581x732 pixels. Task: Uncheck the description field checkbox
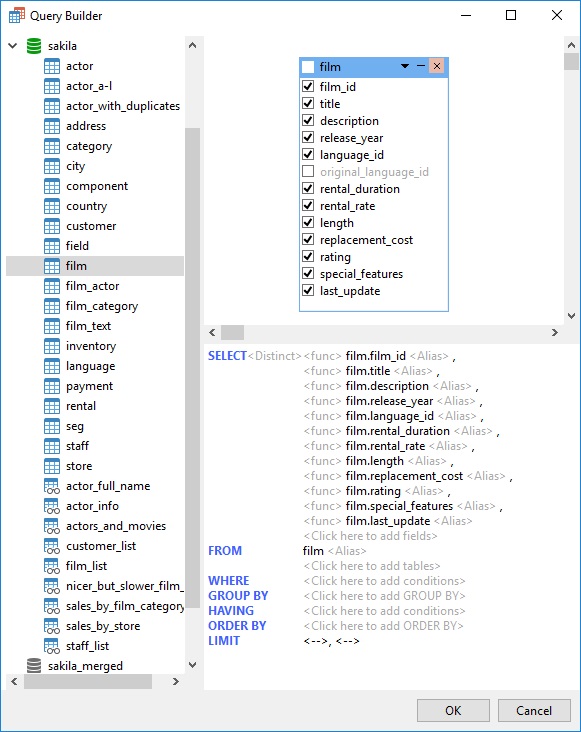(308, 120)
